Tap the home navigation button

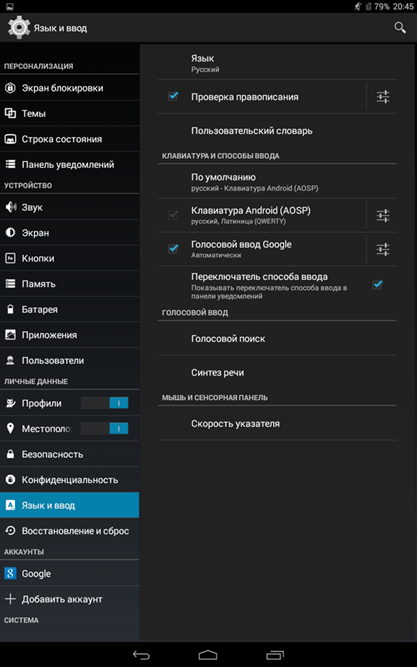[208, 655]
